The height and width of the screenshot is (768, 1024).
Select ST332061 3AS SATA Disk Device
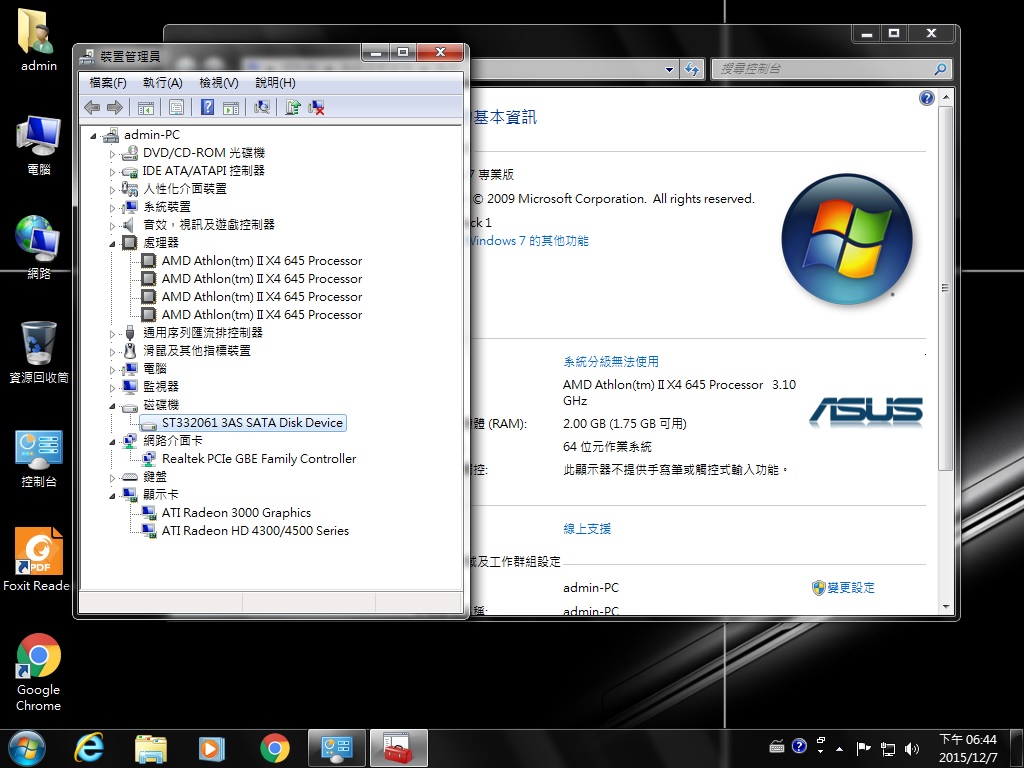click(x=252, y=423)
